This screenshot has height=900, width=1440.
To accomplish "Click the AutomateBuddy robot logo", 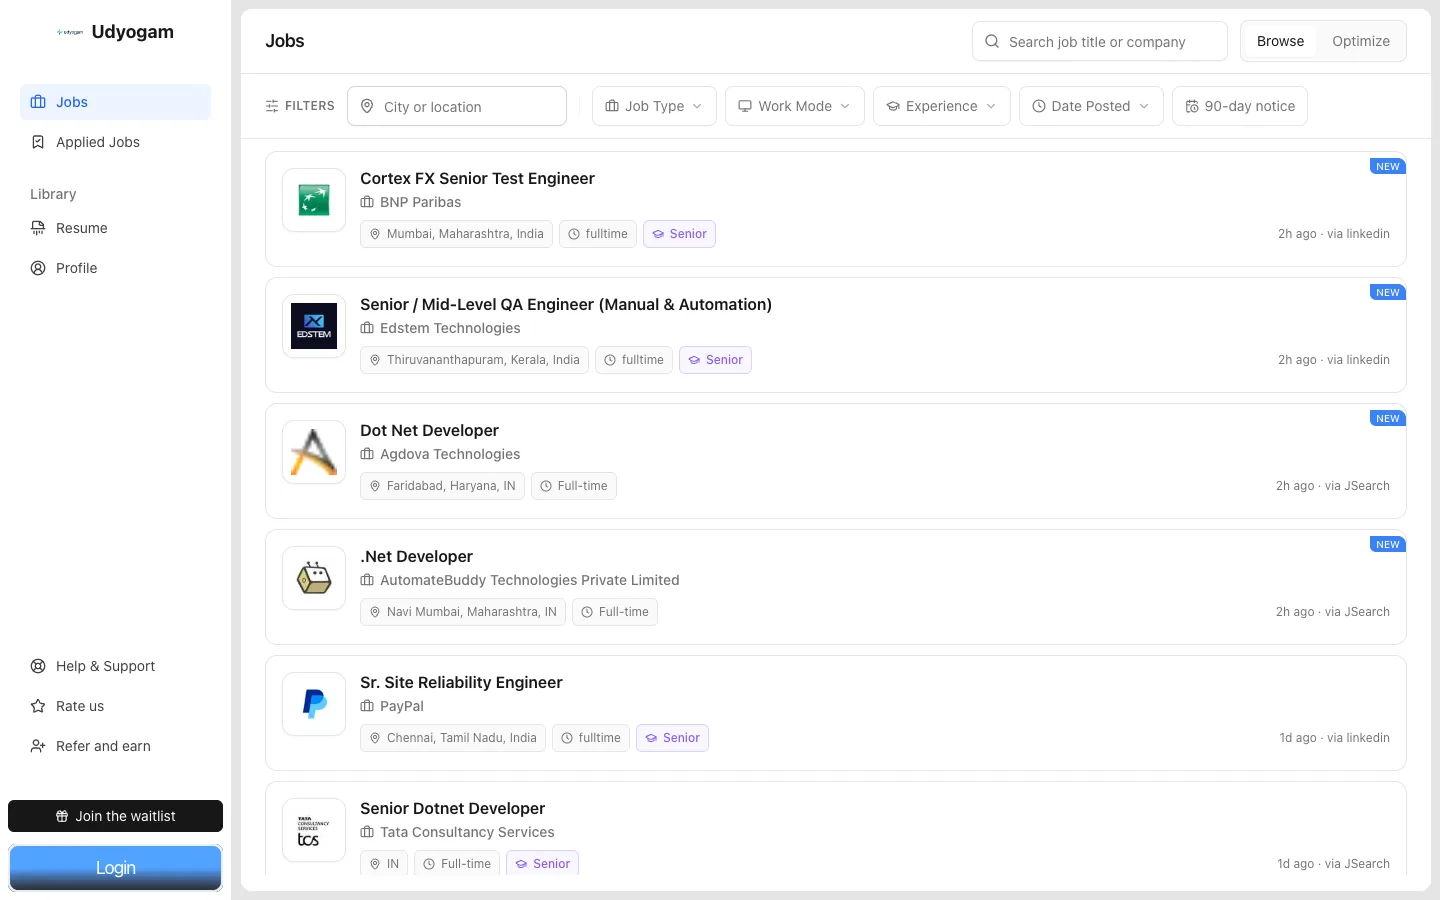I will click(x=314, y=578).
